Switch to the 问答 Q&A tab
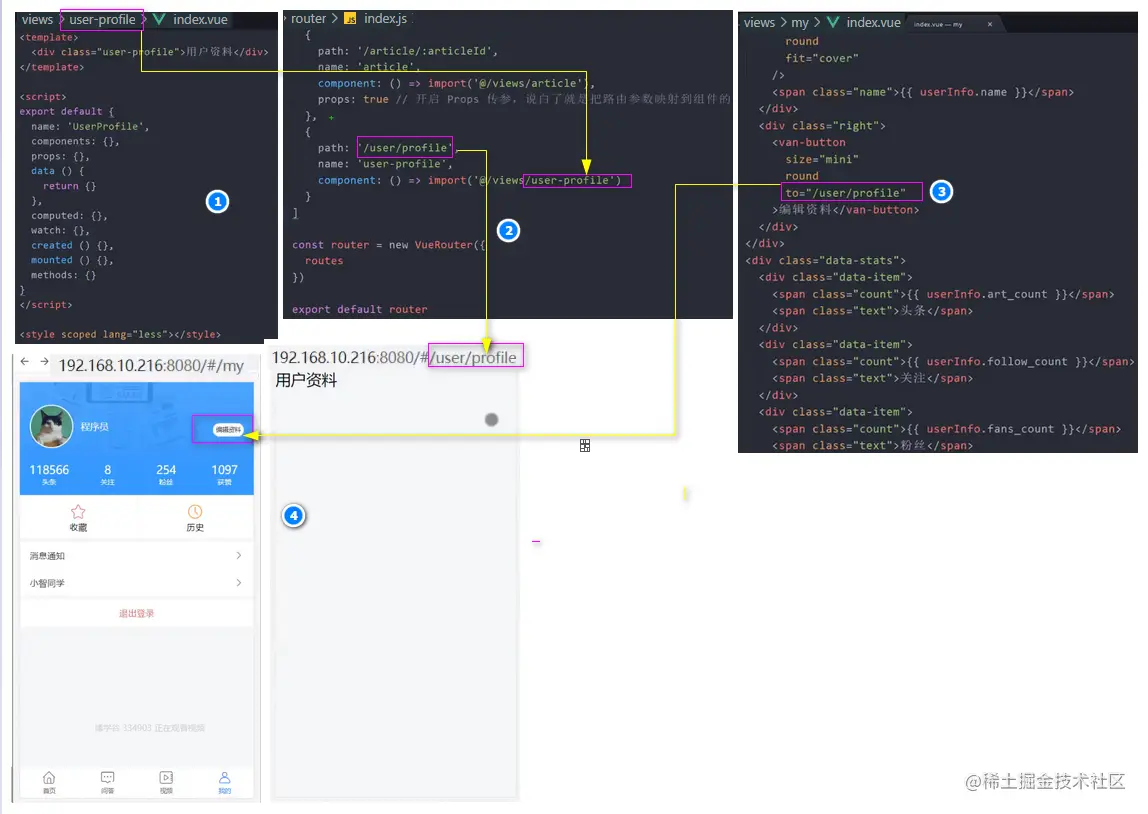Image resolution: width=1148 pixels, height=814 pixels. 108,782
